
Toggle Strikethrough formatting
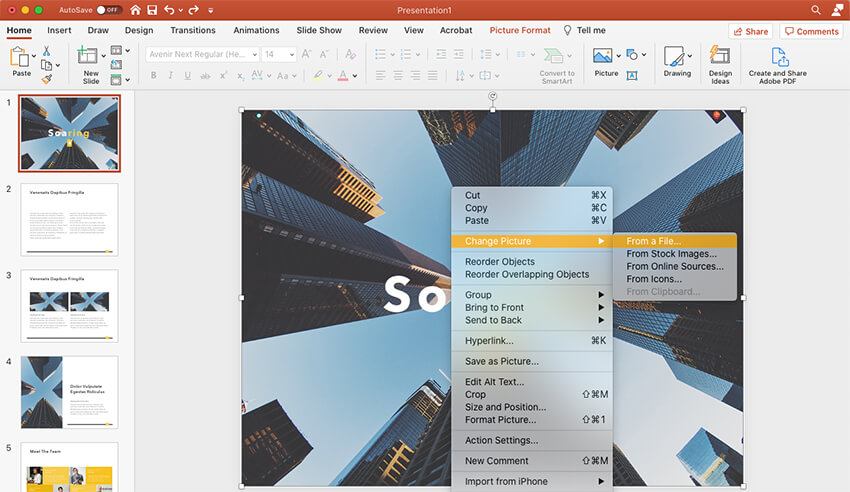205,76
